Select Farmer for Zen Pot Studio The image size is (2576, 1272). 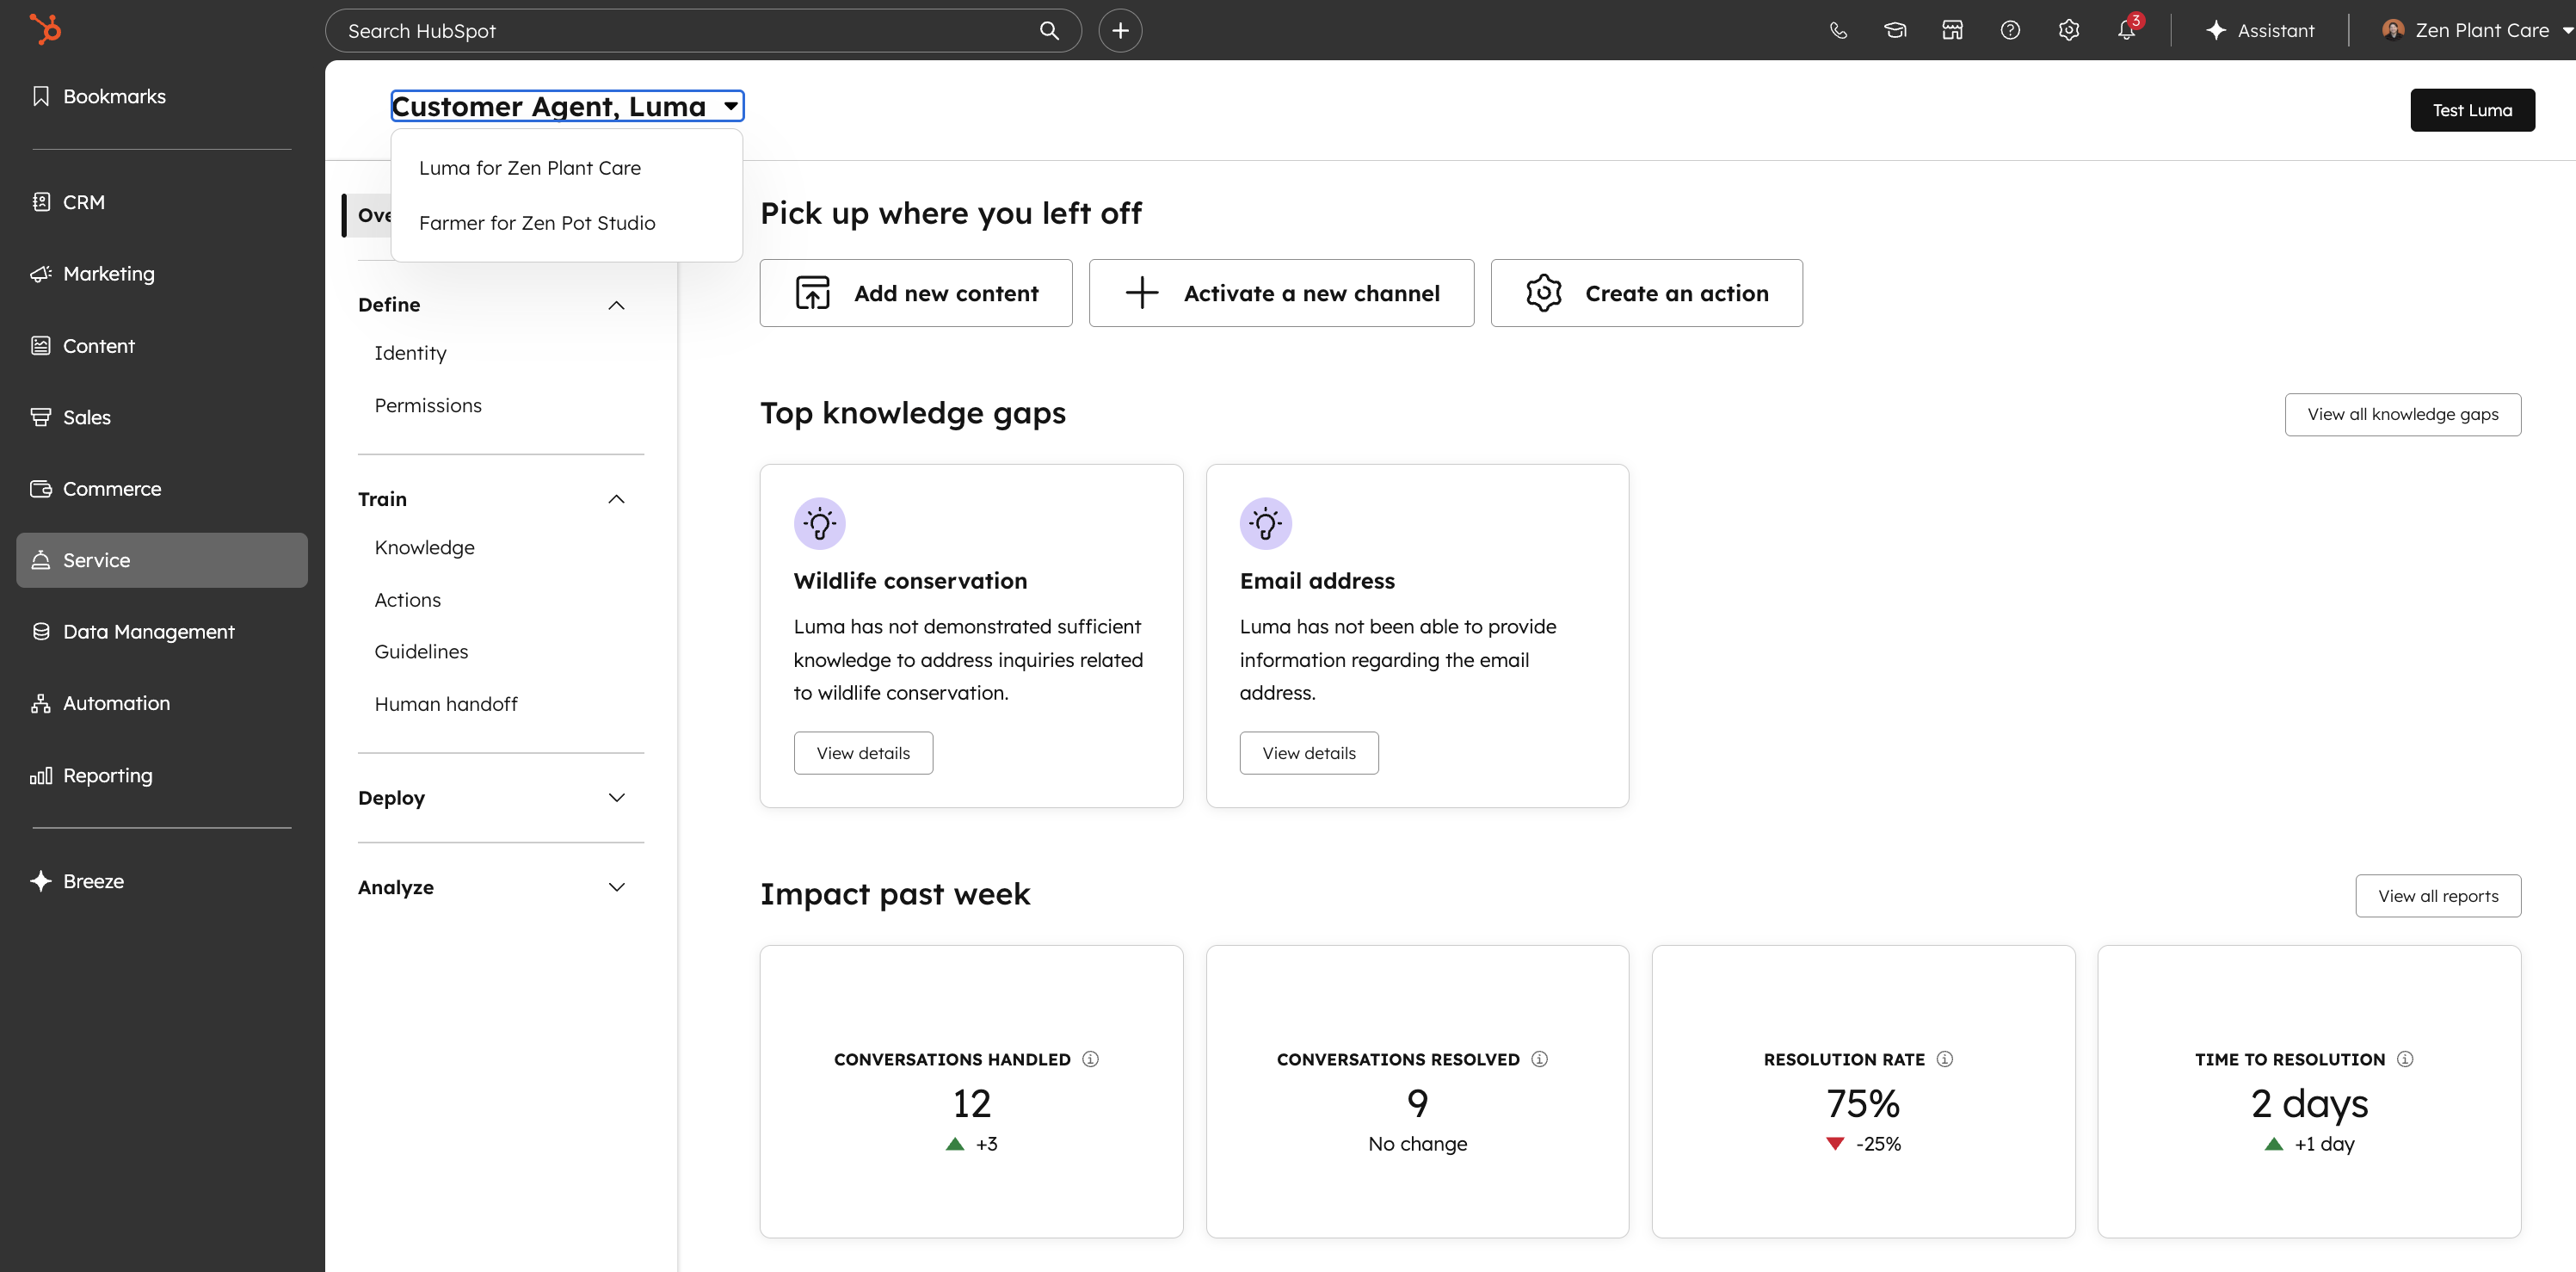click(x=566, y=223)
